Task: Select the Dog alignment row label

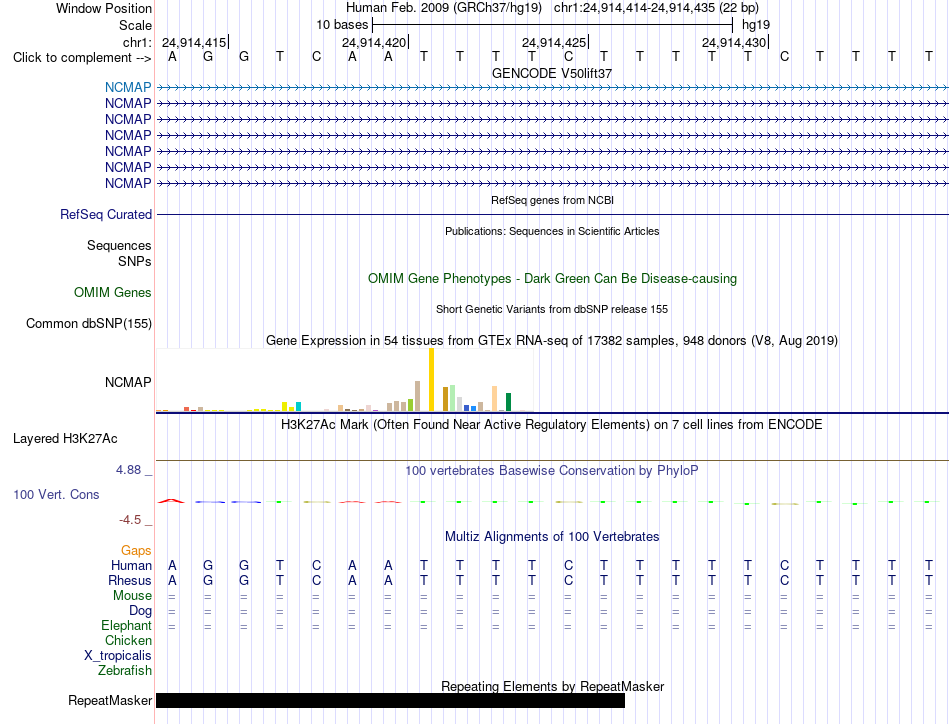Action: [x=140, y=611]
